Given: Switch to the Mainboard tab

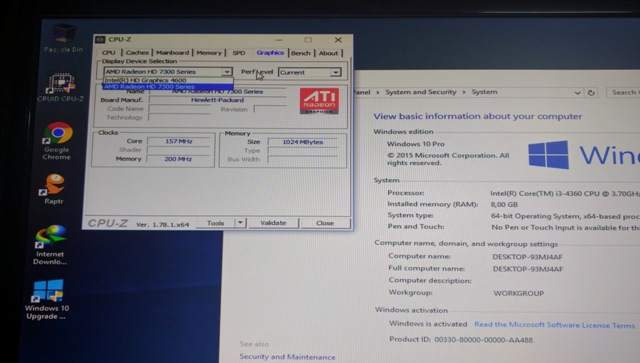Looking at the screenshot, I should click(x=173, y=53).
